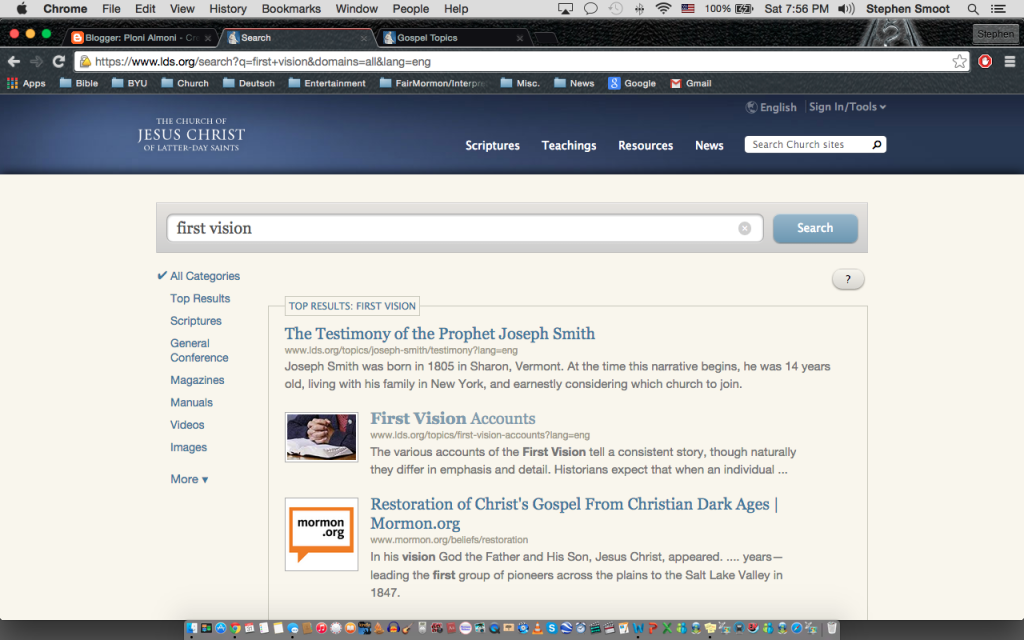The image size is (1024, 640).
Task: Filter results by Magazines category
Action: pyautogui.click(x=197, y=380)
